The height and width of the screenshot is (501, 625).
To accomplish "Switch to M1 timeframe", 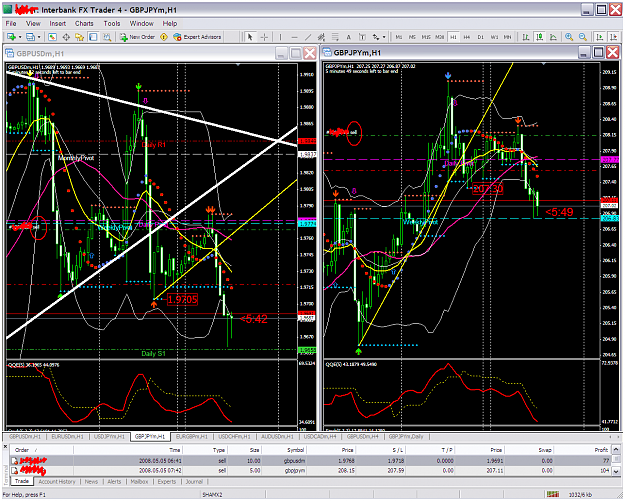I will tap(399, 37).
